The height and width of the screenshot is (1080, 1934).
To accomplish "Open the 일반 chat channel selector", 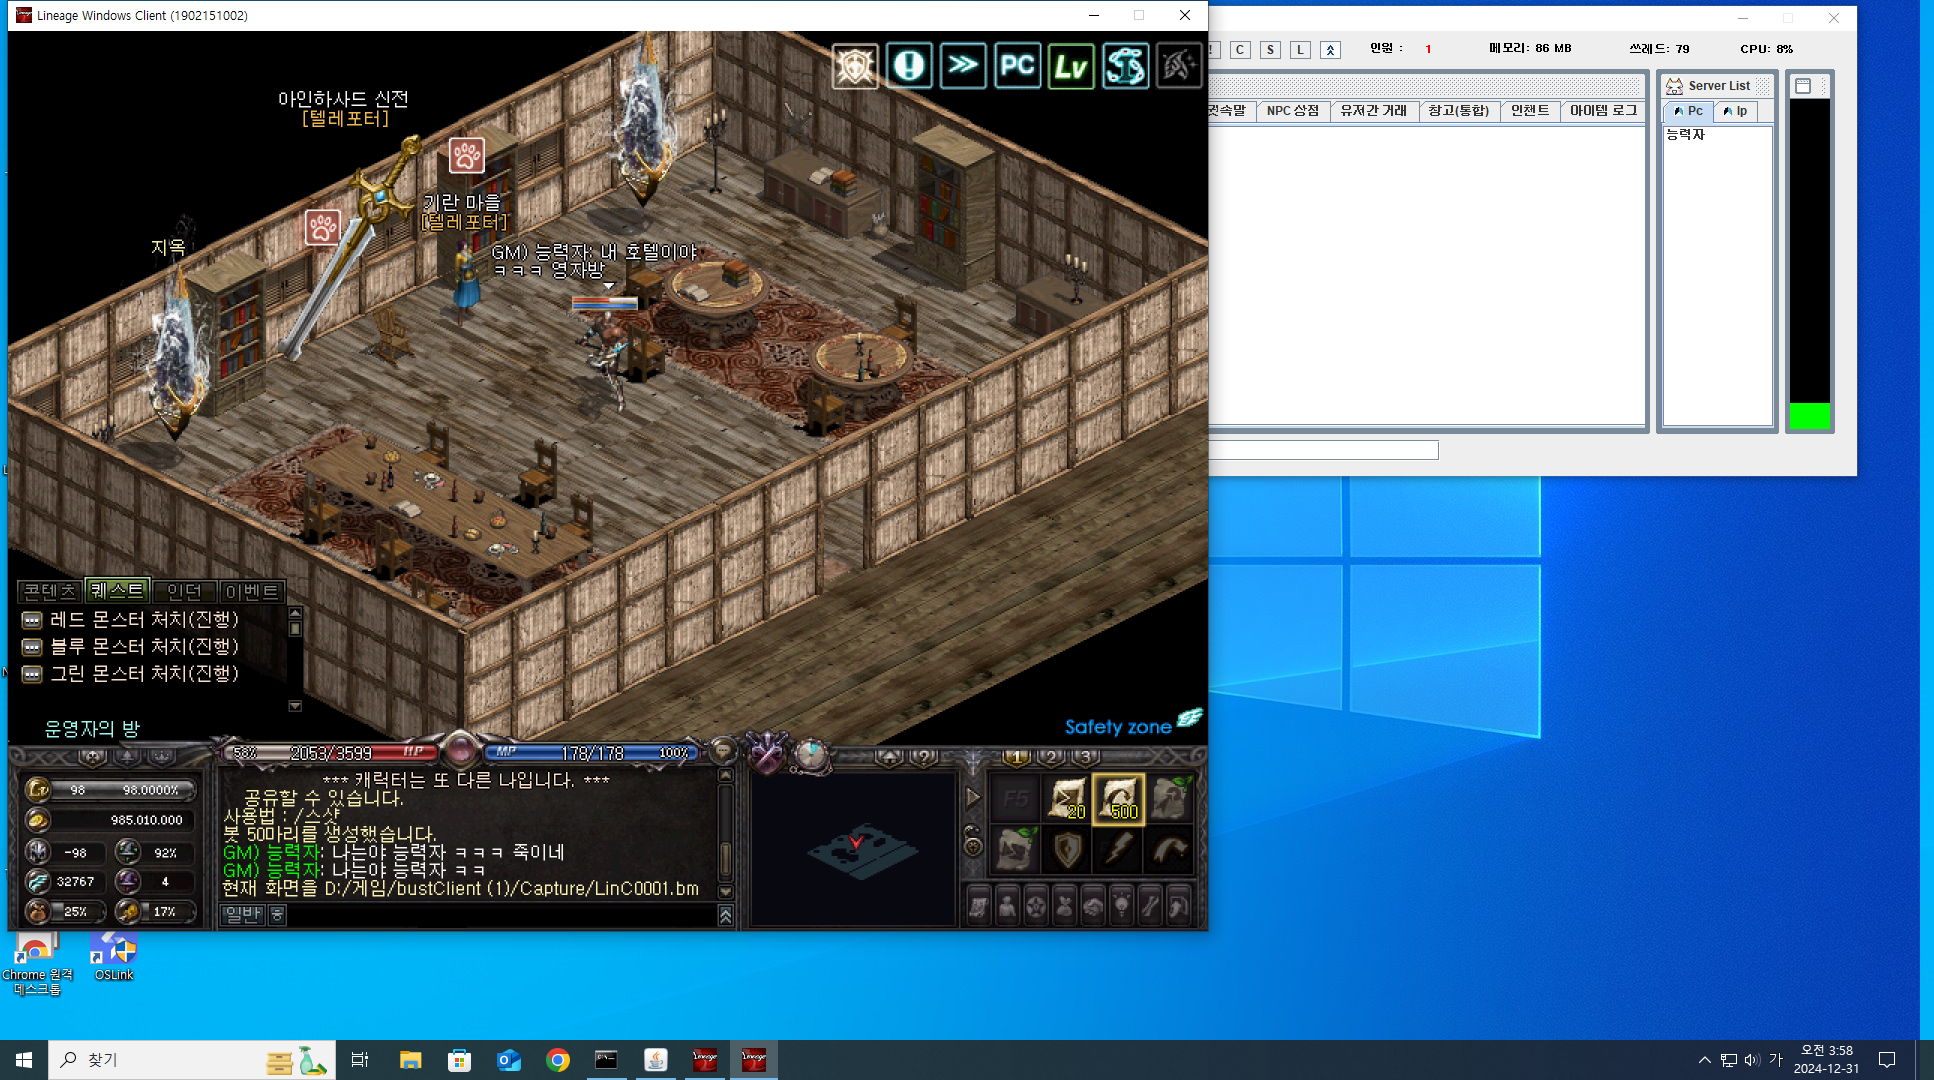I will tap(243, 914).
